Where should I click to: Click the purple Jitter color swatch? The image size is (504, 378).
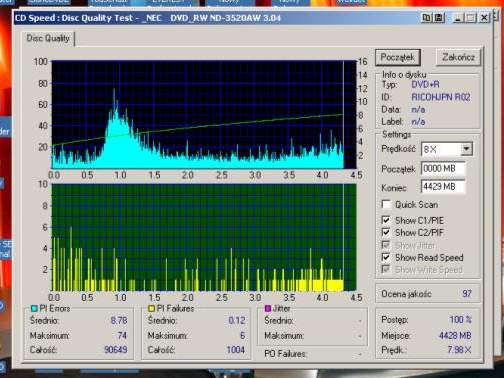coord(267,309)
